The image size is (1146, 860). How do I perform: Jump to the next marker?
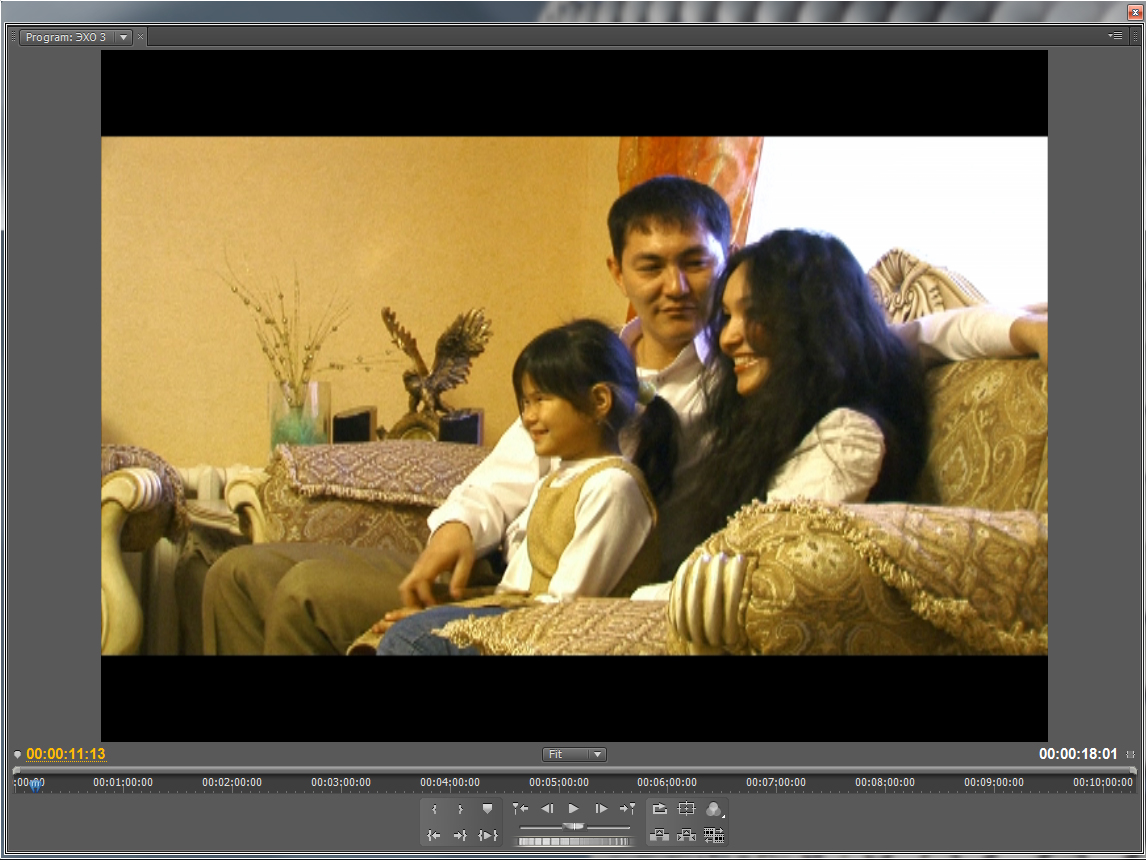pyautogui.click(x=627, y=809)
